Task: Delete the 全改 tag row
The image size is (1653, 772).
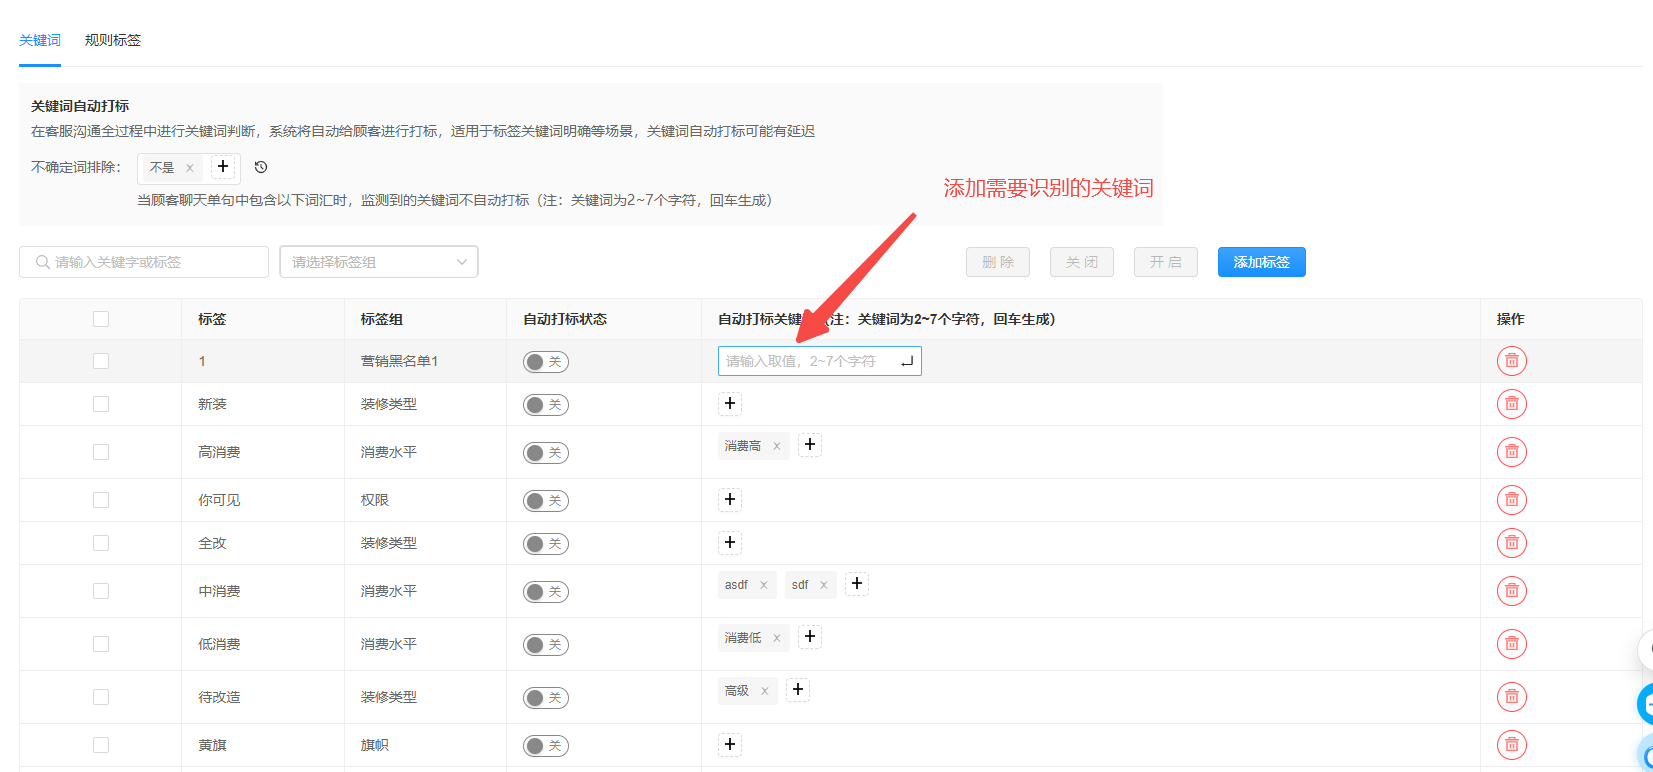Action: [x=1511, y=543]
